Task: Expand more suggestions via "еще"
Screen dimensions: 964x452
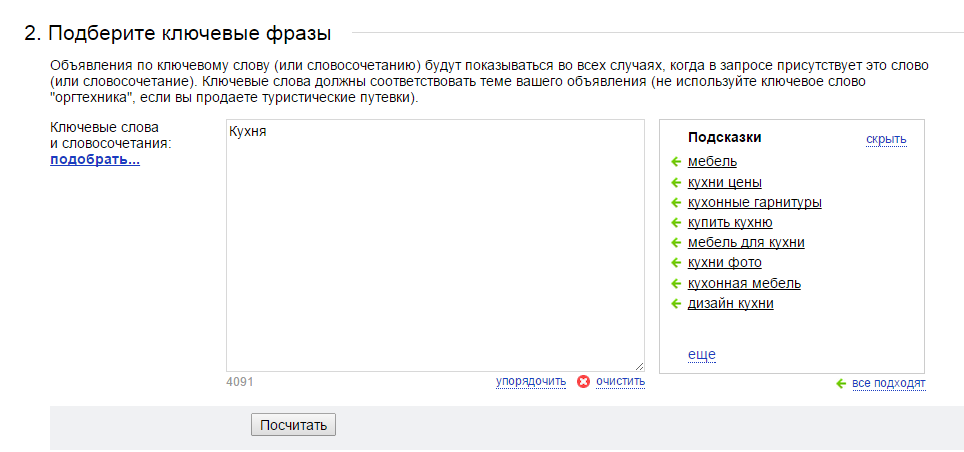Action: tap(702, 354)
